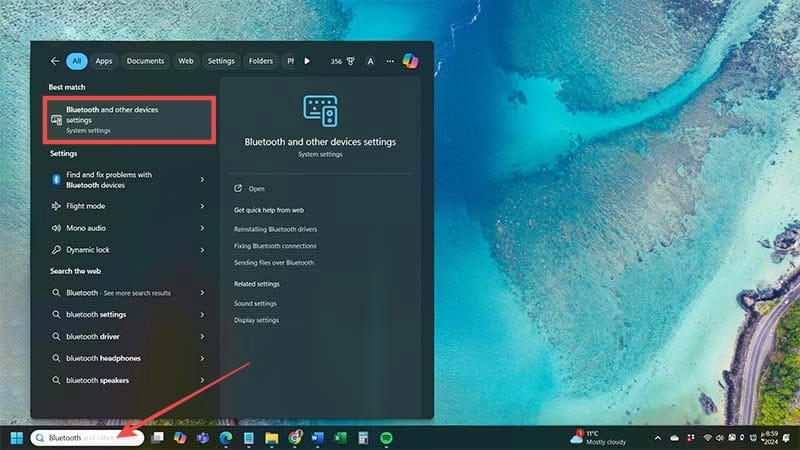
Task: Open Bluetooth and other devices settings result
Action: point(130,120)
